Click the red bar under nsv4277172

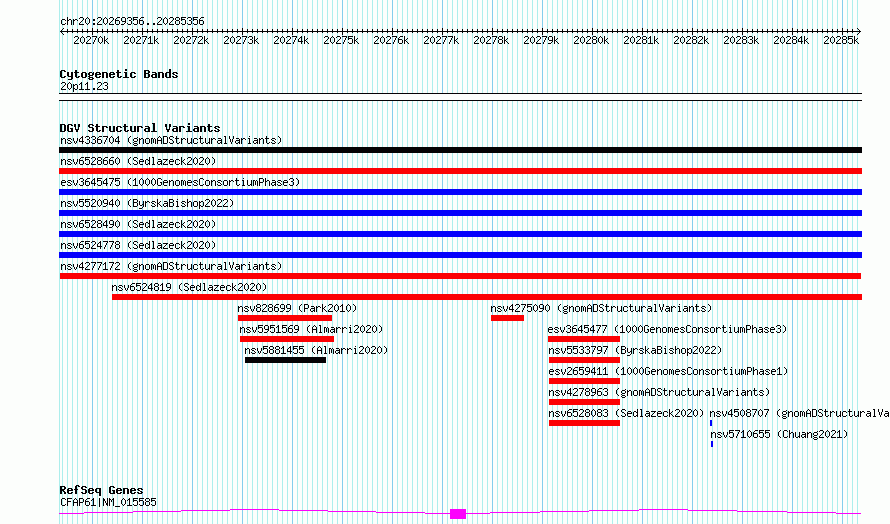pyautogui.click(x=460, y=276)
